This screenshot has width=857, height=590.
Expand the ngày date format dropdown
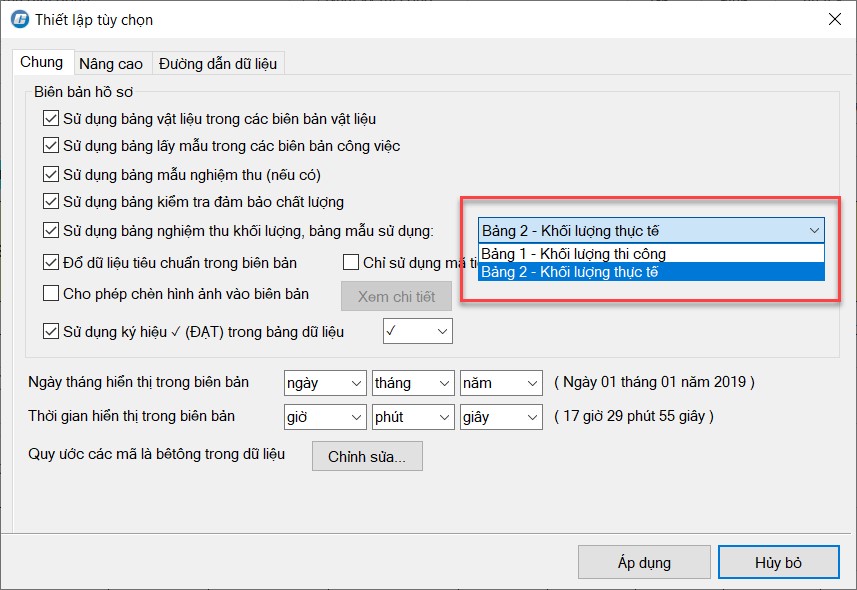click(324, 383)
